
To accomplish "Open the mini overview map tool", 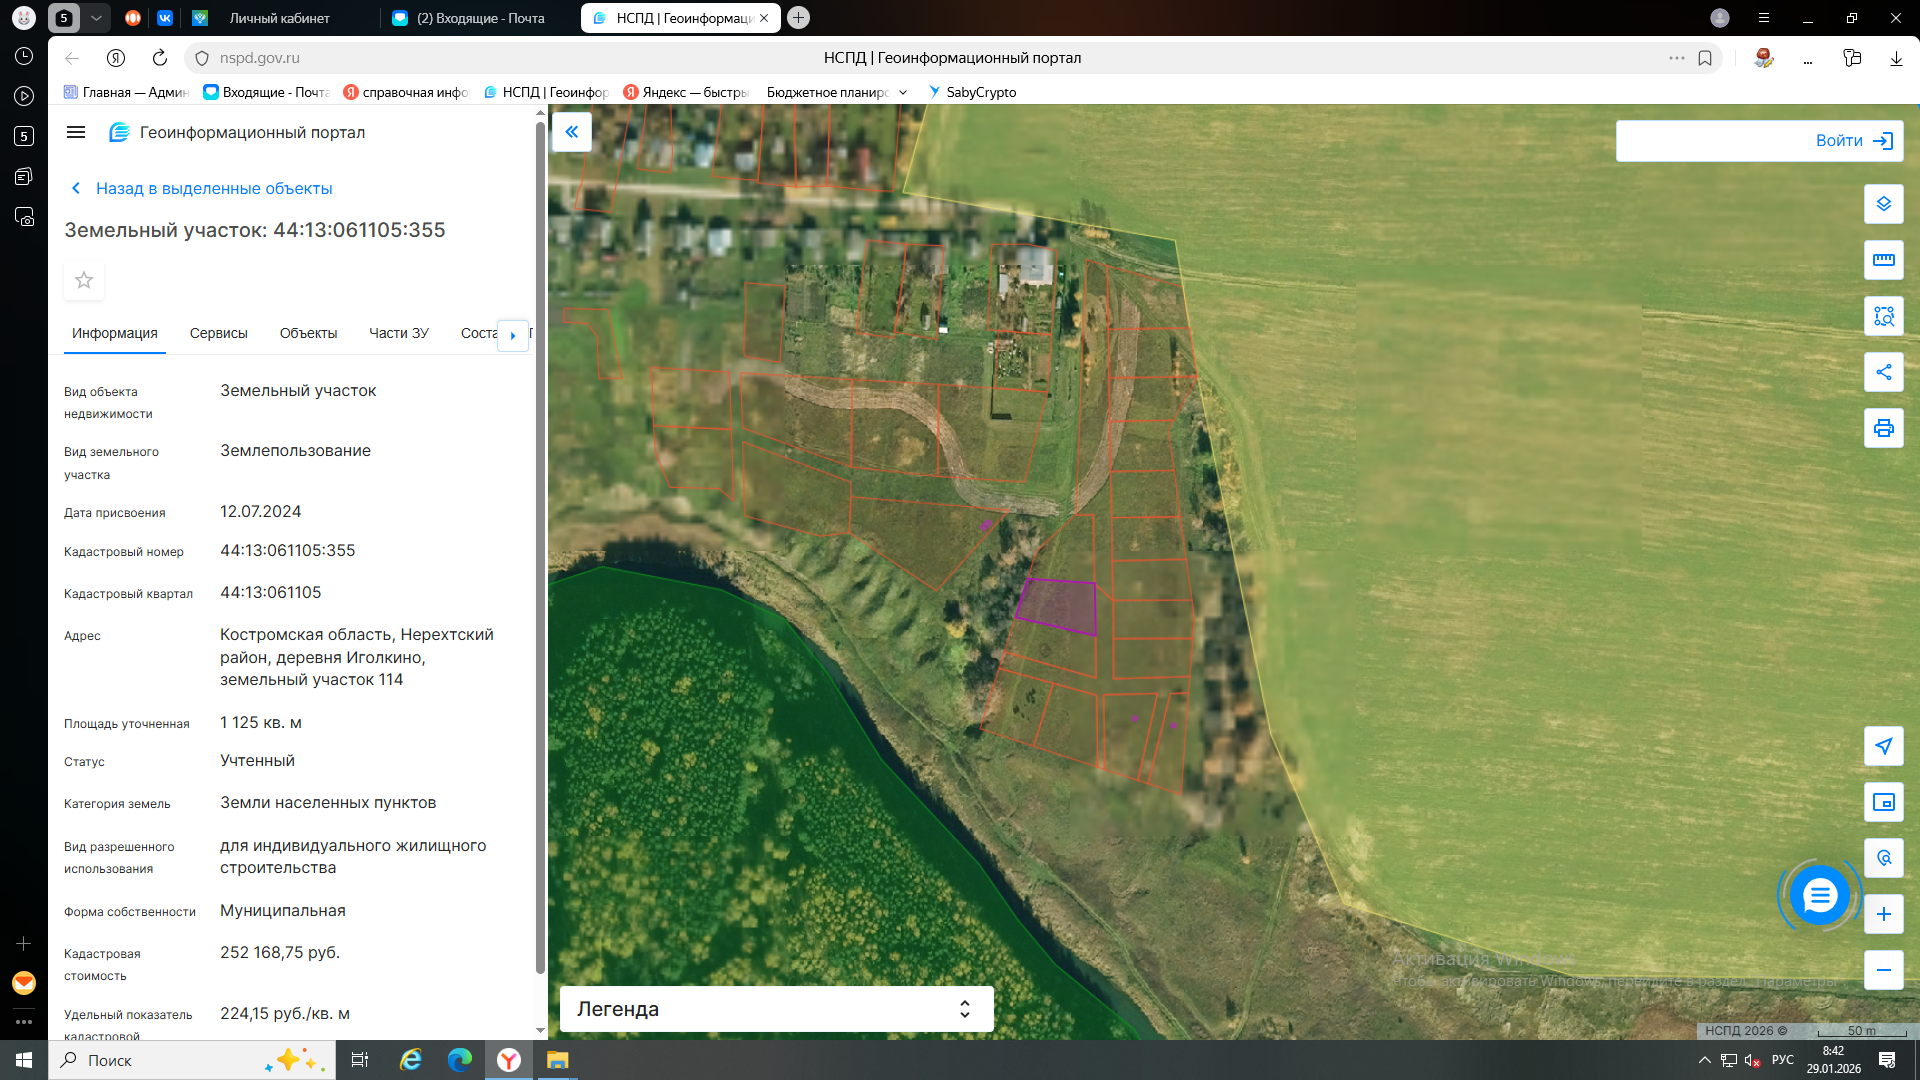I will 1884,802.
